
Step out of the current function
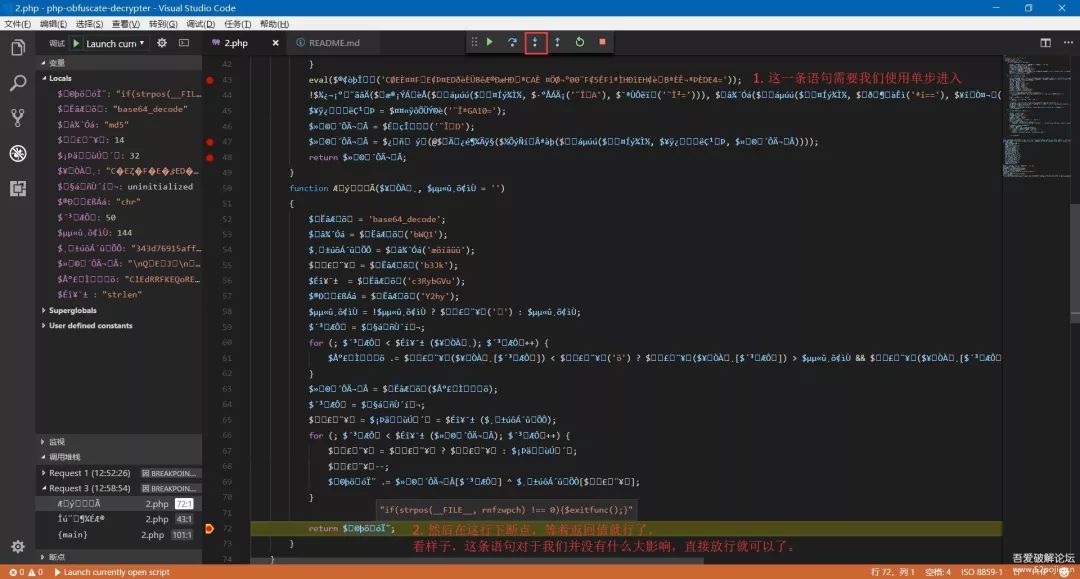click(558, 42)
